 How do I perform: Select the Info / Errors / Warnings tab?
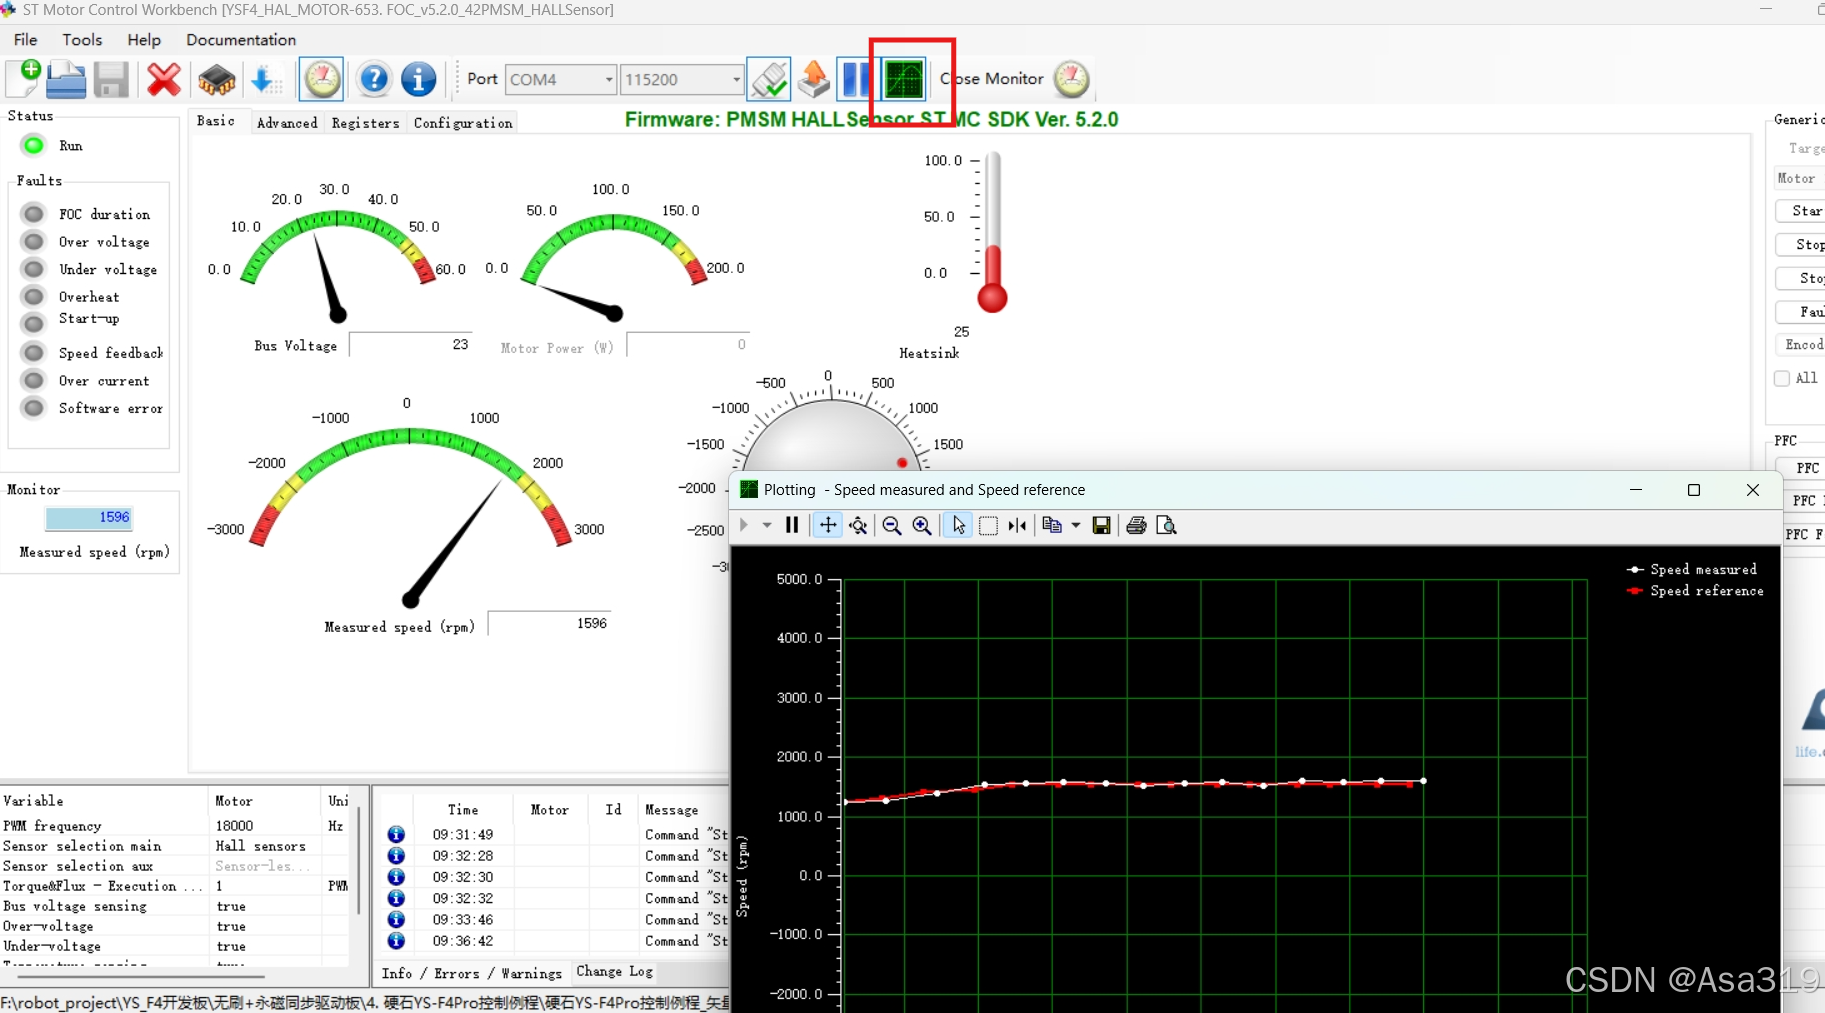click(x=472, y=973)
